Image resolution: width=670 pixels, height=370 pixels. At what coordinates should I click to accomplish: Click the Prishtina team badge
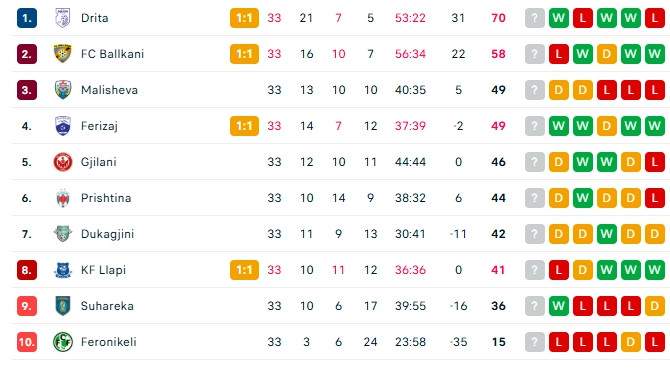tap(63, 198)
